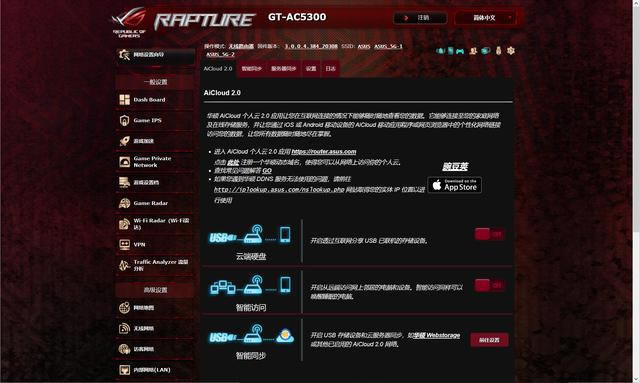
Task: Open the Game Radar icon
Action: (124, 203)
